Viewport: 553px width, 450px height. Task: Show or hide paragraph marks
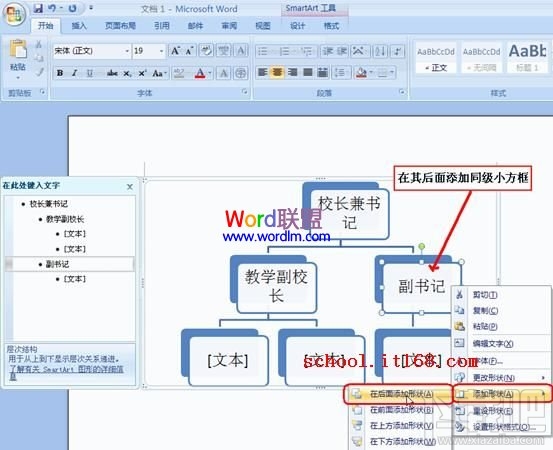coord(398,51)
